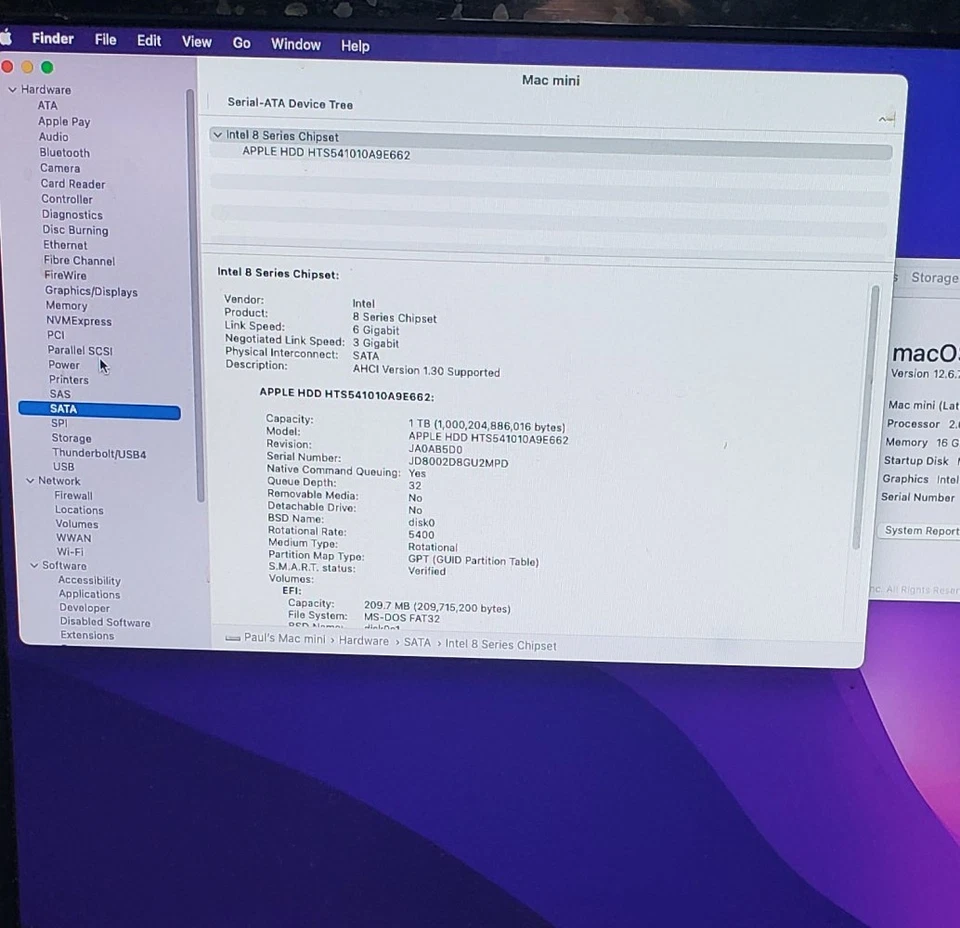Select Firewall in the Network section
Screen dimensions: 960x928
[72, 495]
